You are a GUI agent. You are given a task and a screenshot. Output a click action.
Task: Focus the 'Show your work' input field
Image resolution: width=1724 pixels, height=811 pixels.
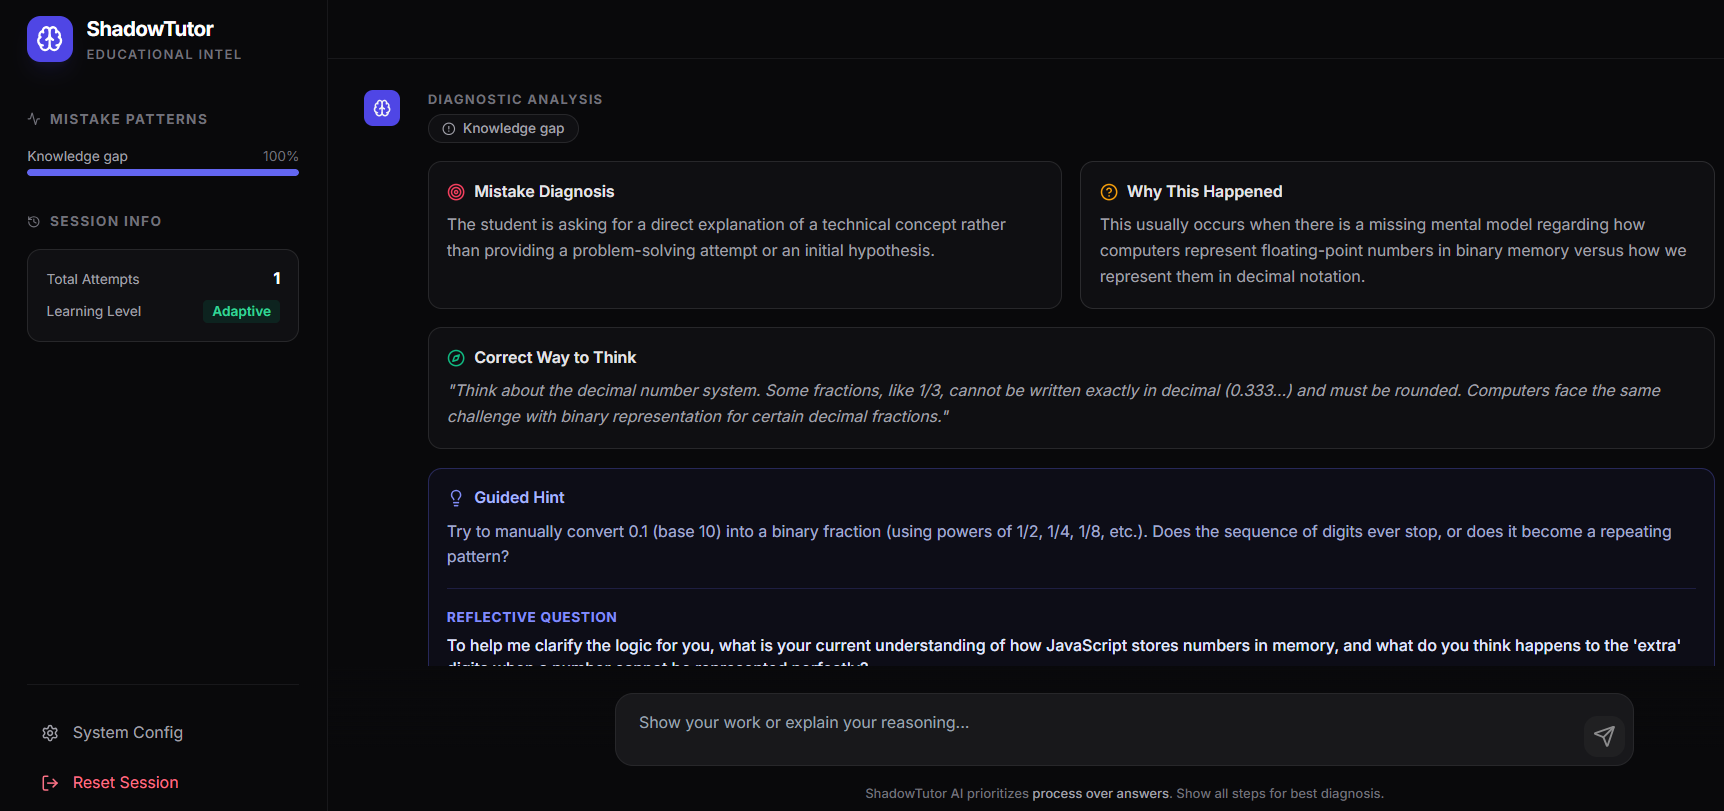click(x=1100, y=723)
